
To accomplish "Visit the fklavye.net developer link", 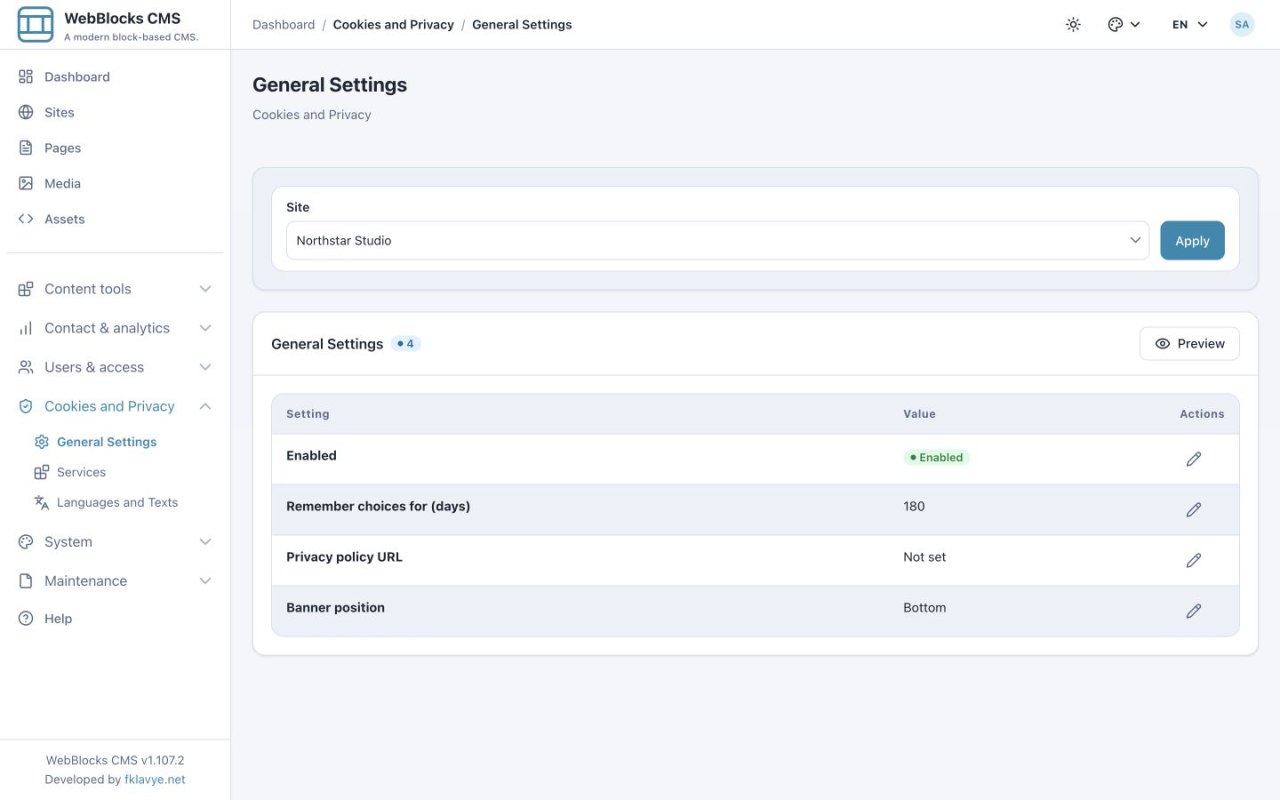I will click(155, 780).
